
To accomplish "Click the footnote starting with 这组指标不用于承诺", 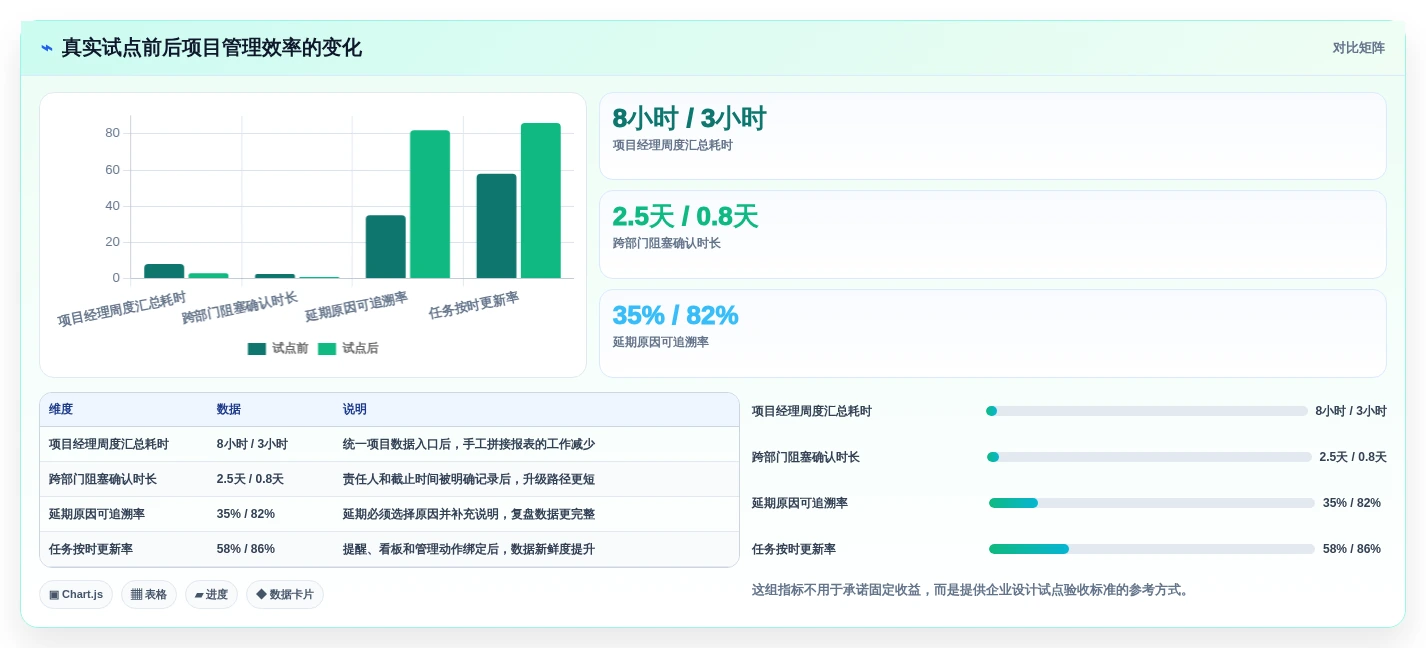I will [x=972, y=590].
